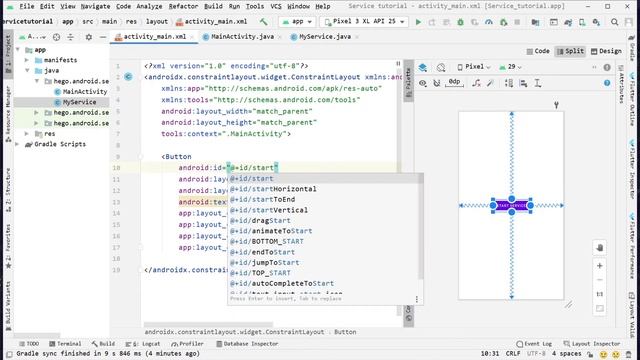Open the API 29 version dropdown

pos(511,67)
